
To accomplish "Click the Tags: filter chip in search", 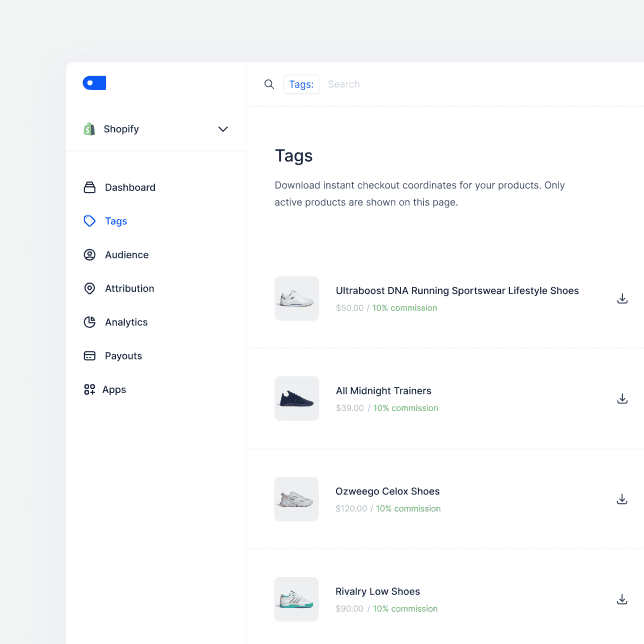I will point(301,84).
